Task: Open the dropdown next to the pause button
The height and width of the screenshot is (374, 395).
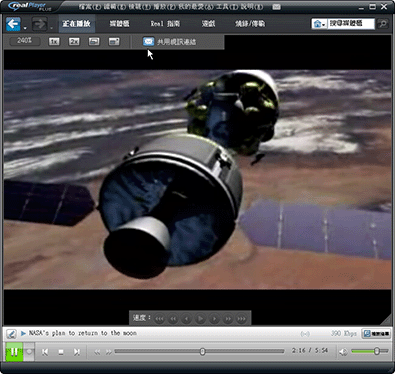Action: [x=29, y=352]
